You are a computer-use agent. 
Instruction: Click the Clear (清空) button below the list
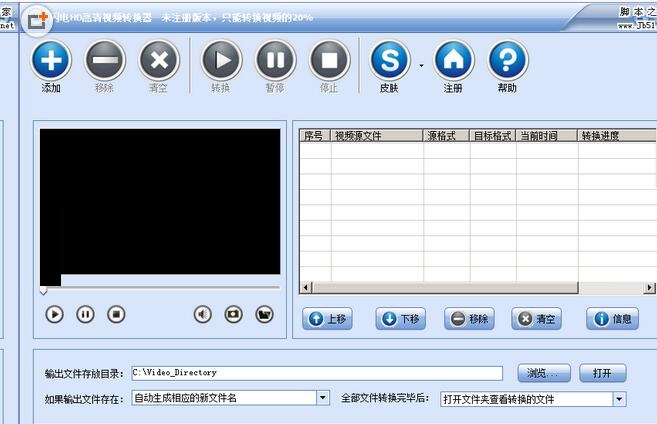[536, 319]
